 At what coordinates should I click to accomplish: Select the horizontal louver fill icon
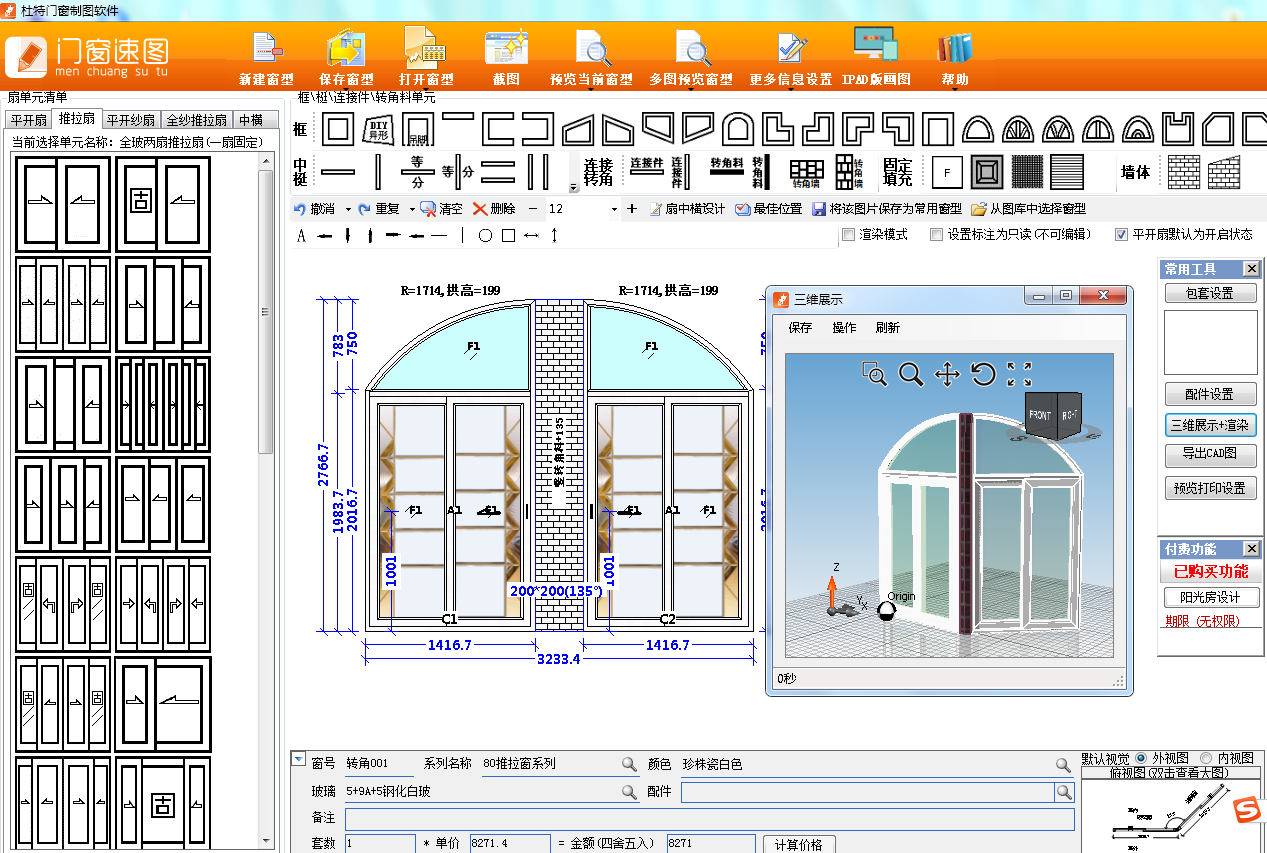1067,171
